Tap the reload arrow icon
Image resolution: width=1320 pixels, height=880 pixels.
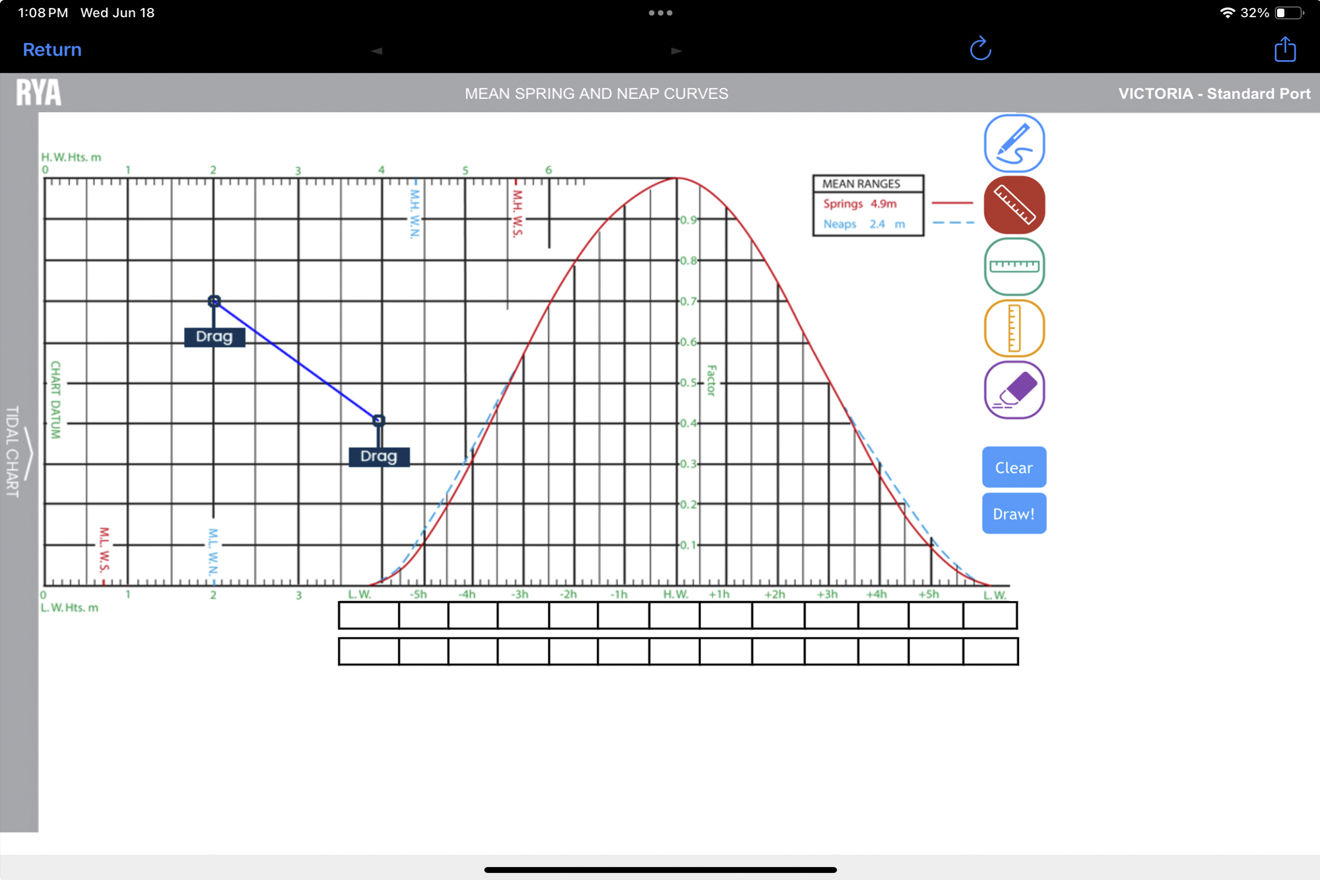click(980, 49)
